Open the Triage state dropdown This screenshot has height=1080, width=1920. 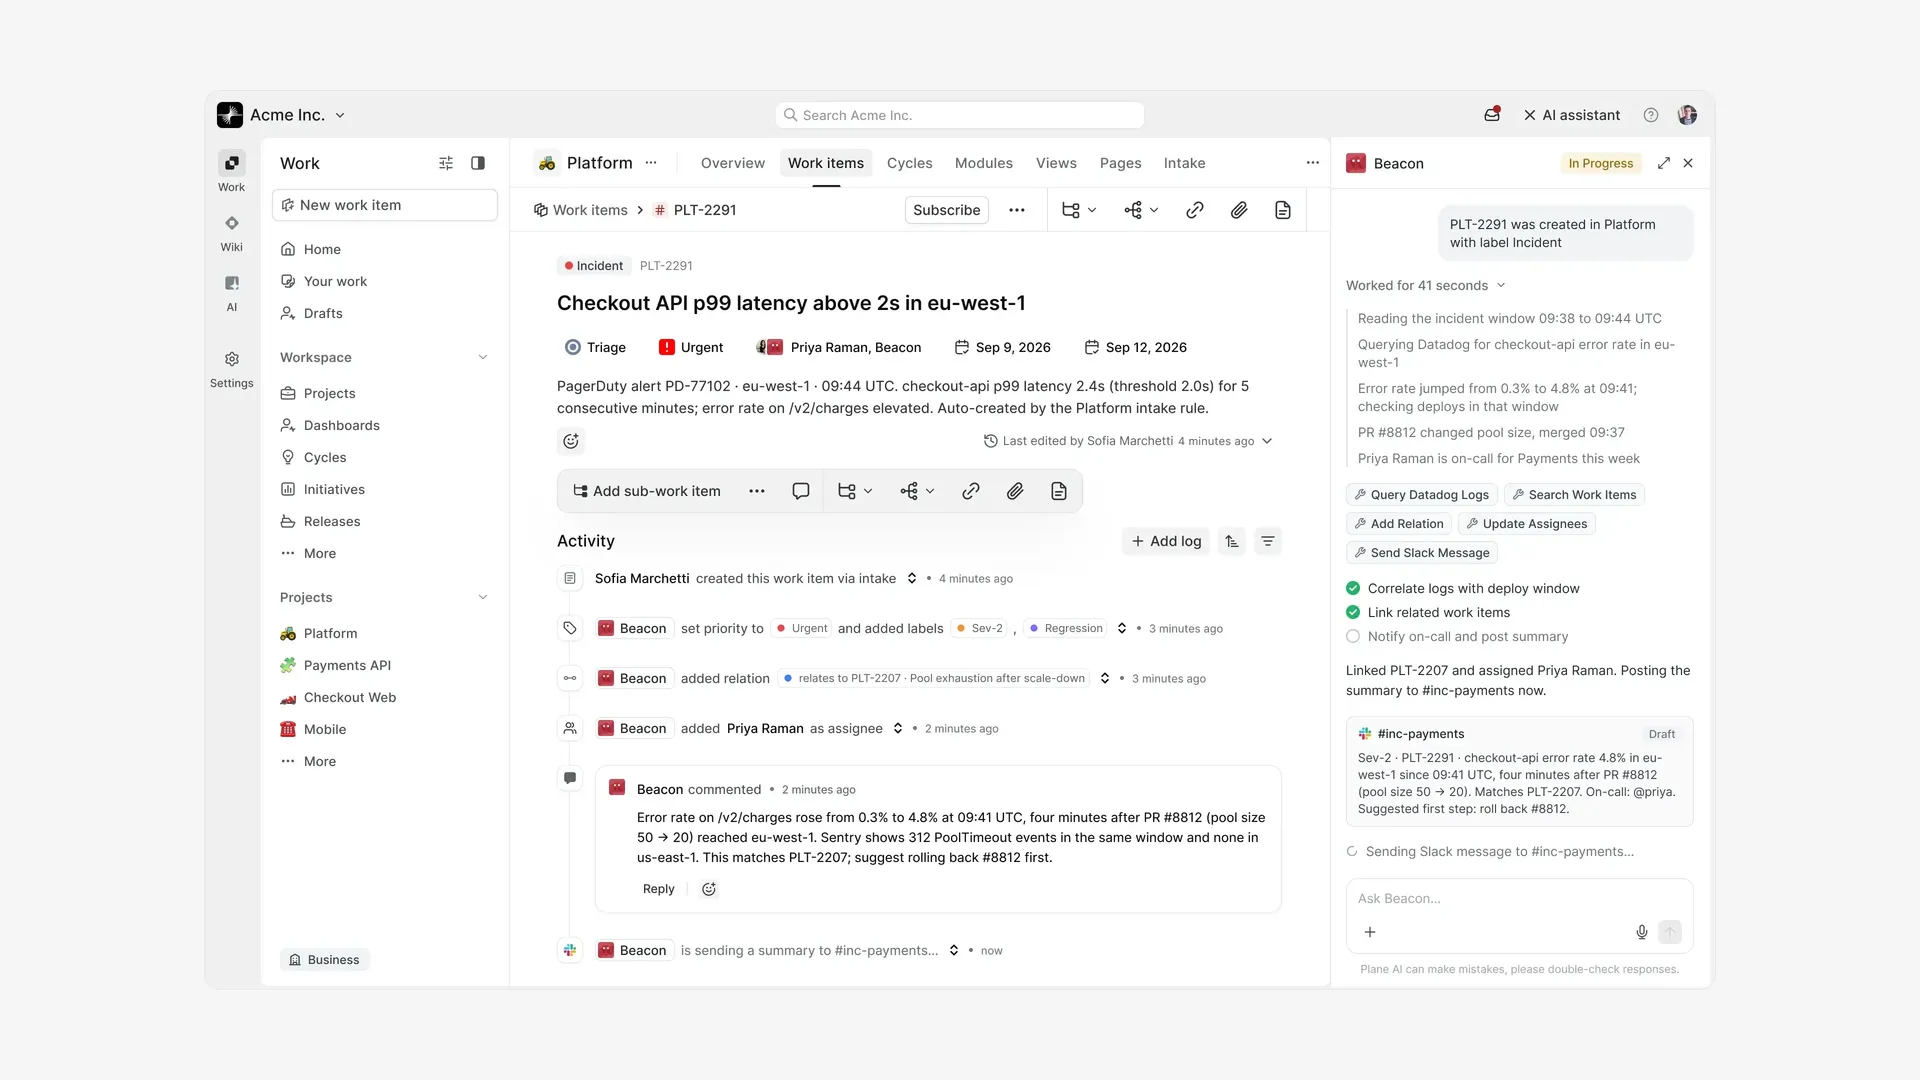(x=595, y=347)
